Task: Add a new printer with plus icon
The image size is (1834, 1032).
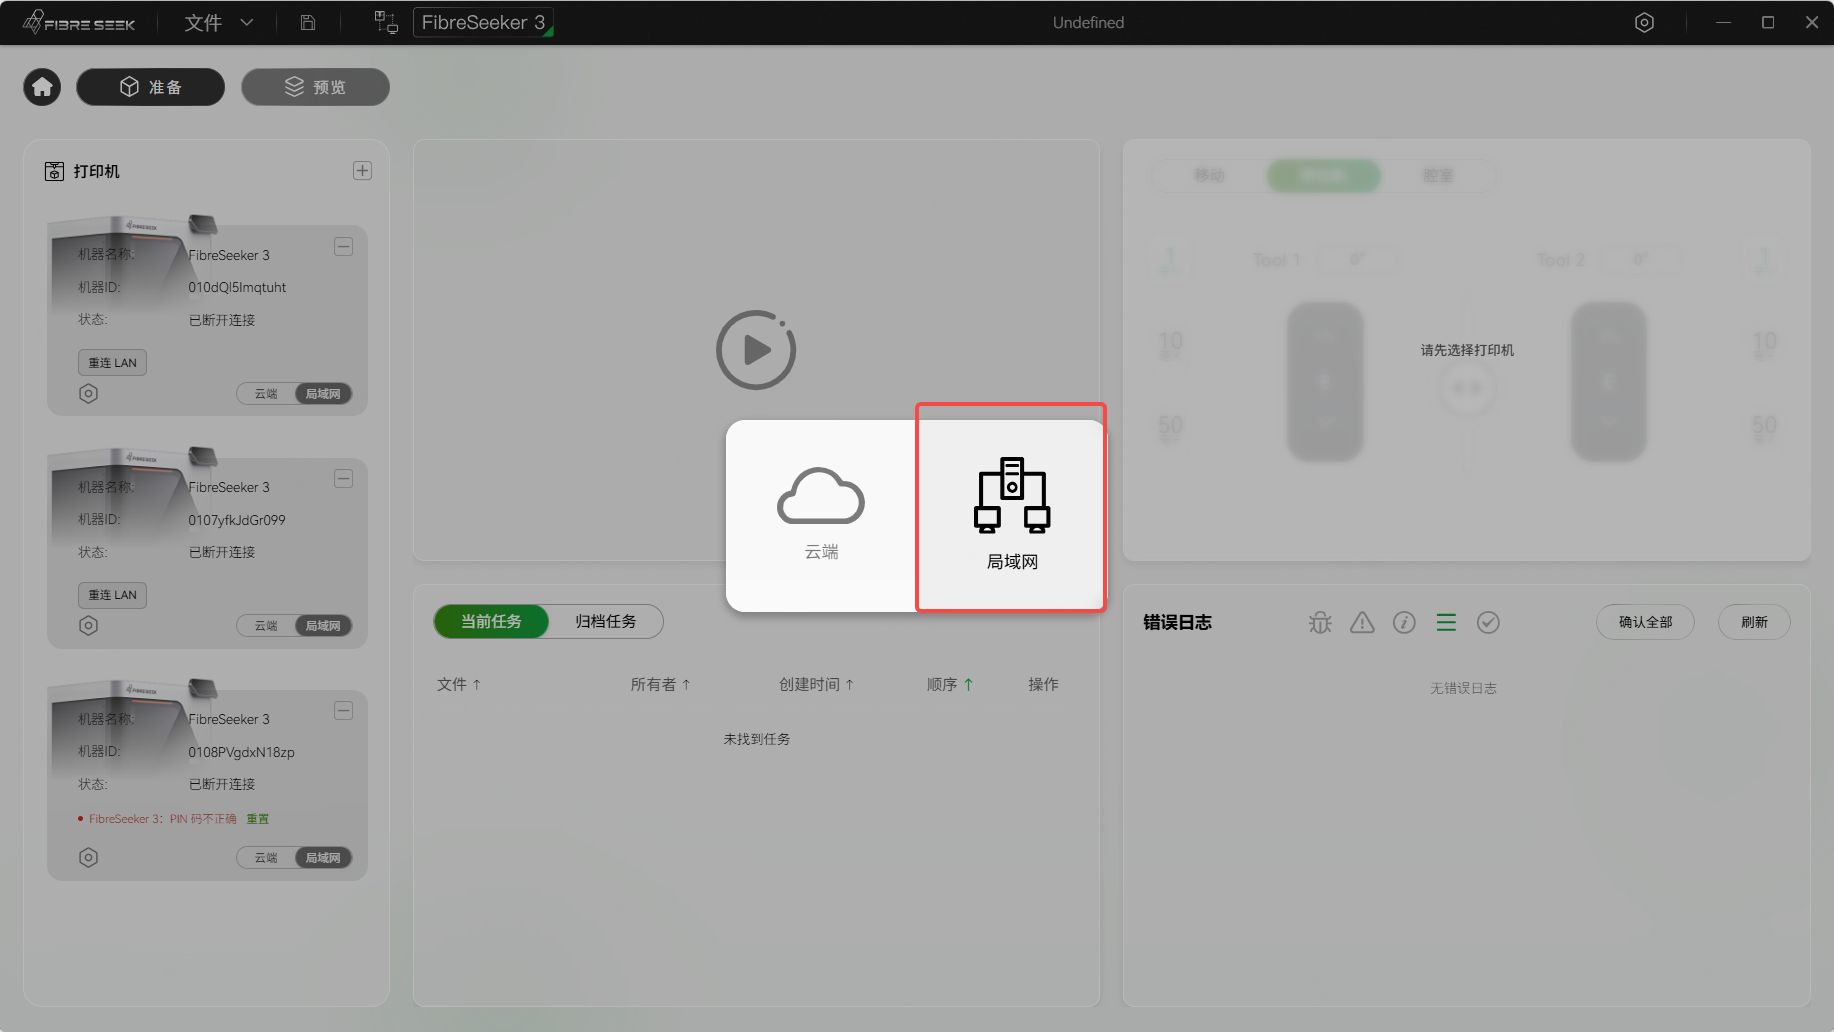Action: [x=363, y=171]
